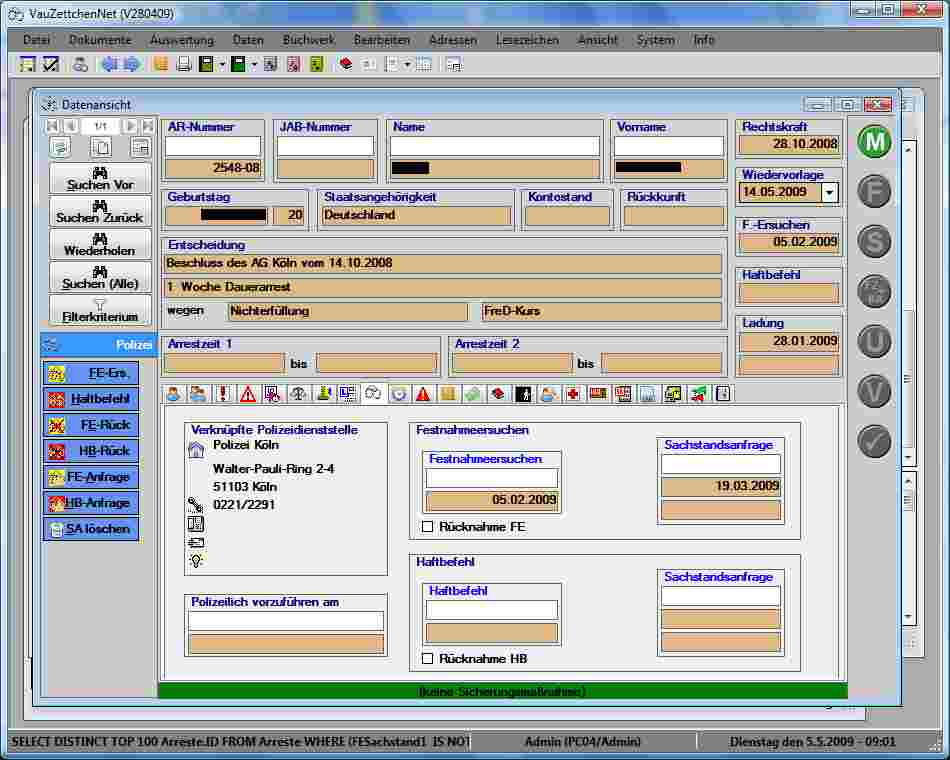Select the black walking-person tab
This screenshot has width=950, height=760.
coord(523,394)
